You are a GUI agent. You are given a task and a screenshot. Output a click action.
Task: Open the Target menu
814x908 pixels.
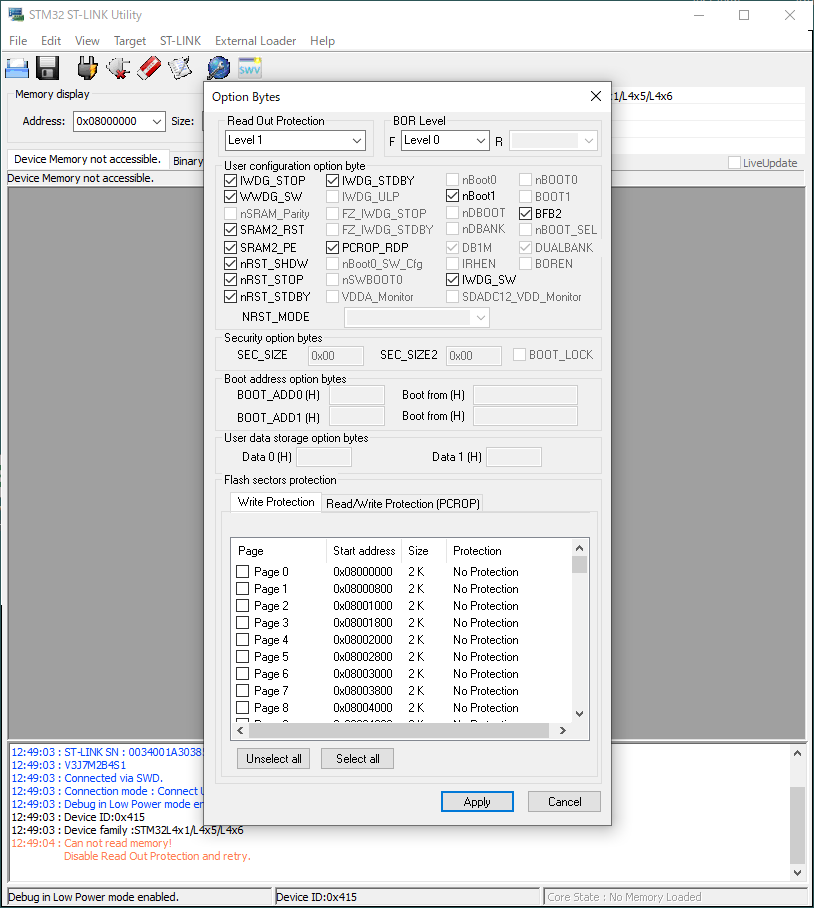click(130, 41)
